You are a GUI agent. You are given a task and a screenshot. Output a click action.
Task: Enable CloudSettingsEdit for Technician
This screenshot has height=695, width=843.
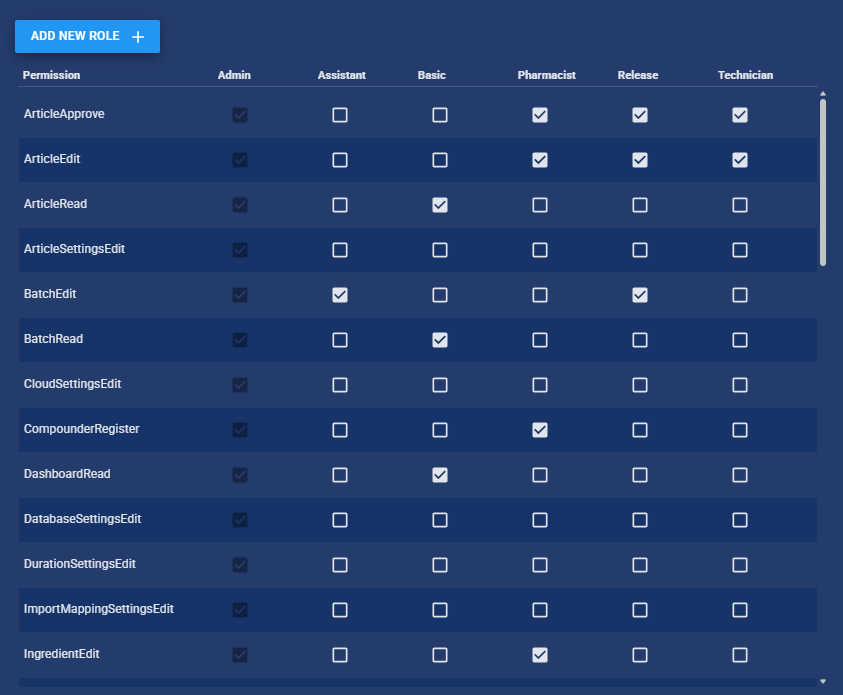click(740, 385)
